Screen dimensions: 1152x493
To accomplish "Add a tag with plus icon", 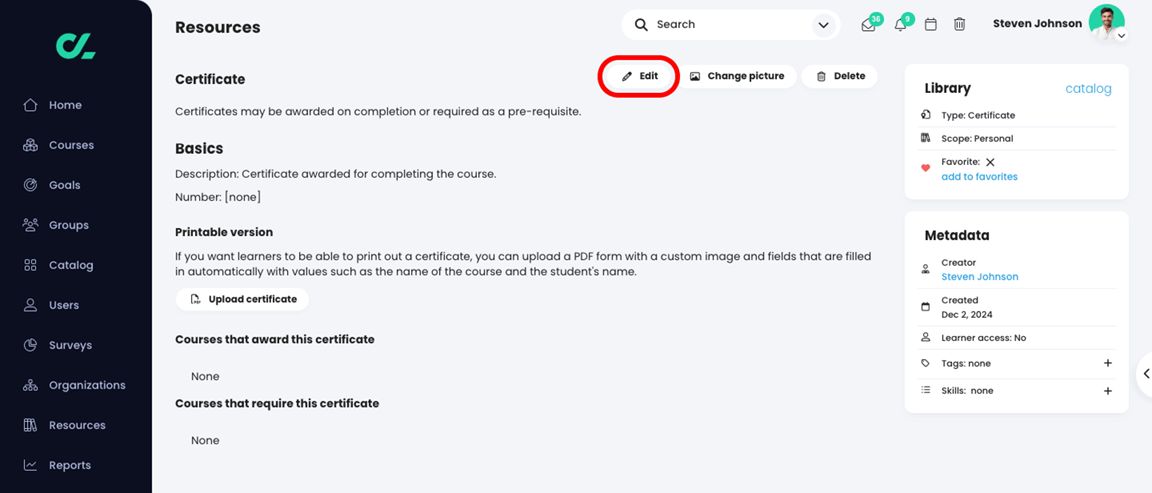I will click(x=1108, y=363).
